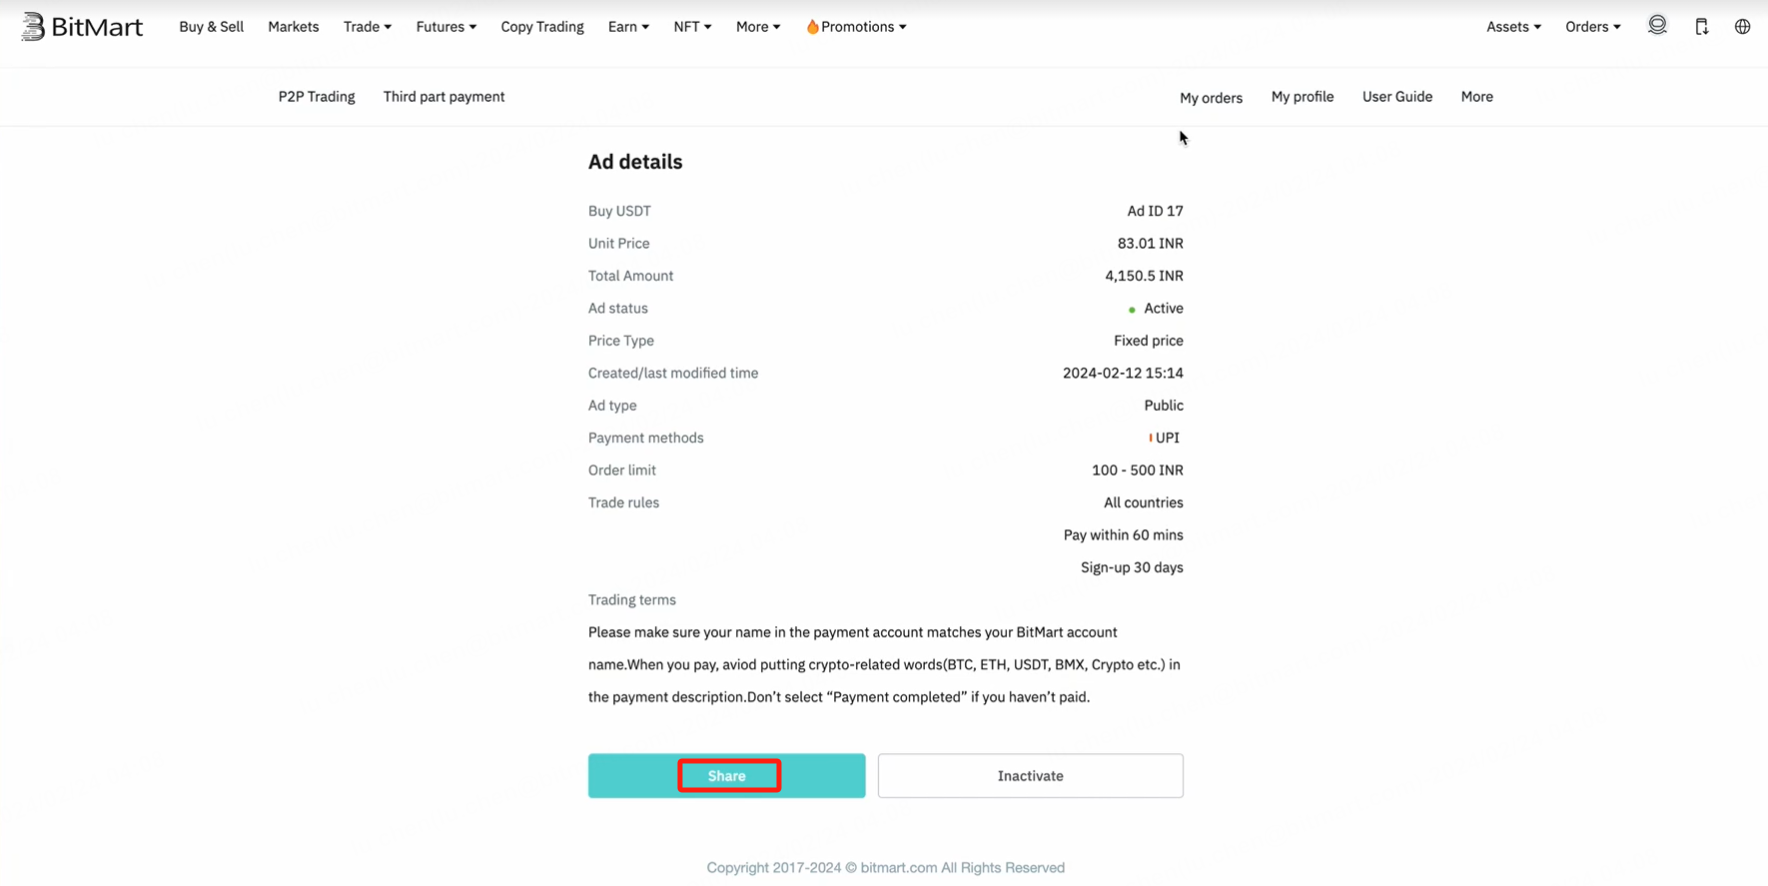The image size is (1768, 886).
Task: Open My profile link
Action: click(x=1302, y=97)
